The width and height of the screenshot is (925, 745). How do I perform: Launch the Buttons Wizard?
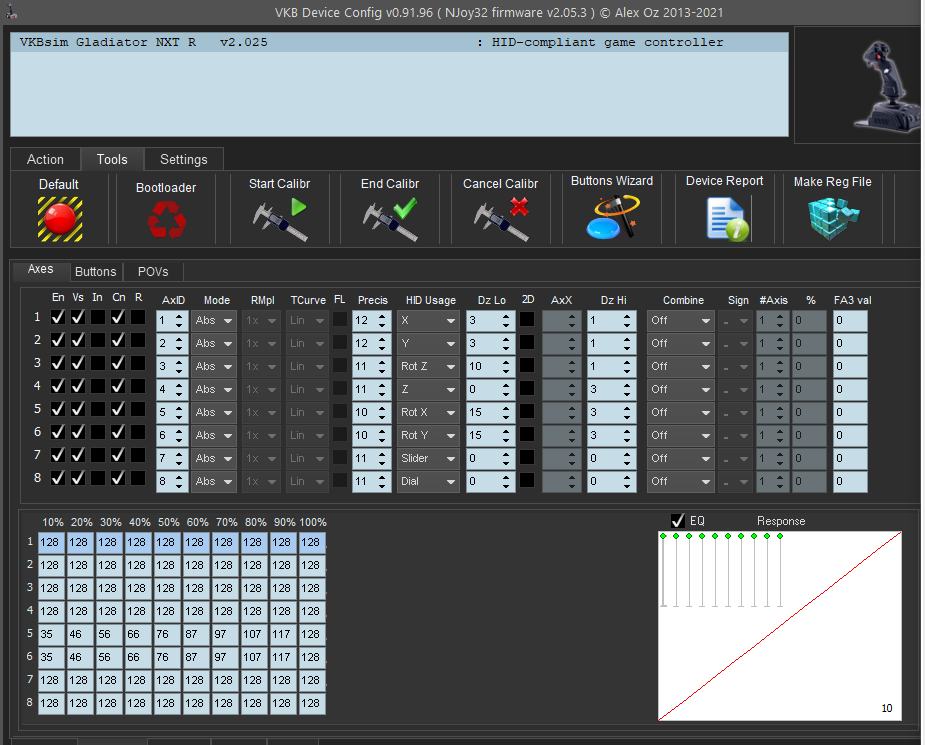[x=612, y=217]
